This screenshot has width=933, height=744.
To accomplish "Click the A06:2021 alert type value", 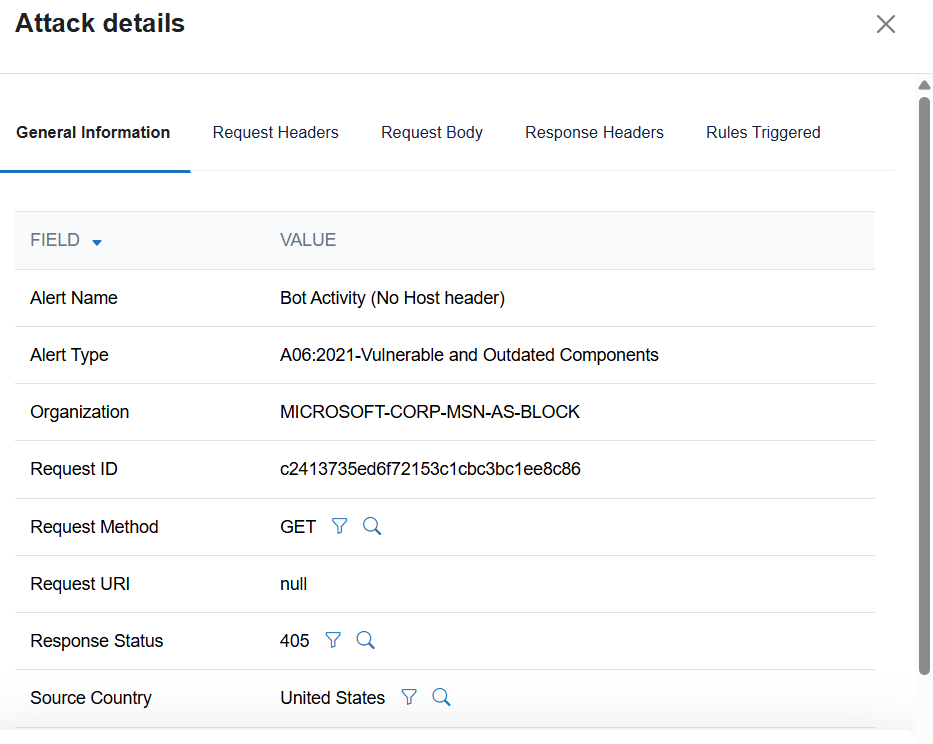I will click(x=469, y=355).
